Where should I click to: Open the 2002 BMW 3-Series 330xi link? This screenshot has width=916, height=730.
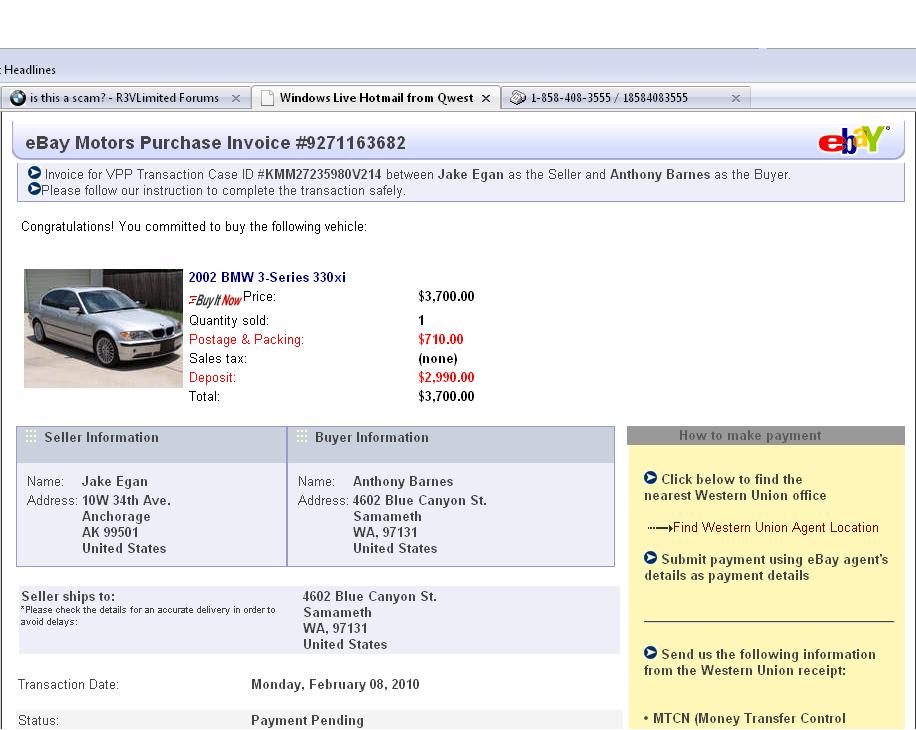tap(267, 277)
